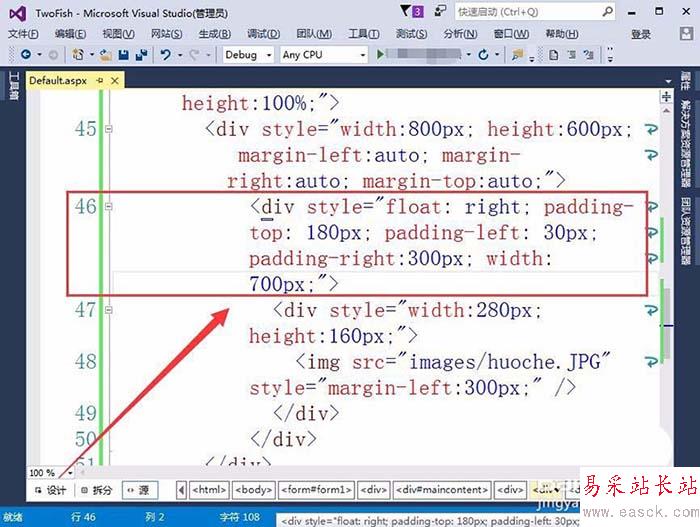Click the New Project toolbar icon
This screenshot has width=700, height=527.
tap(78, 54)
